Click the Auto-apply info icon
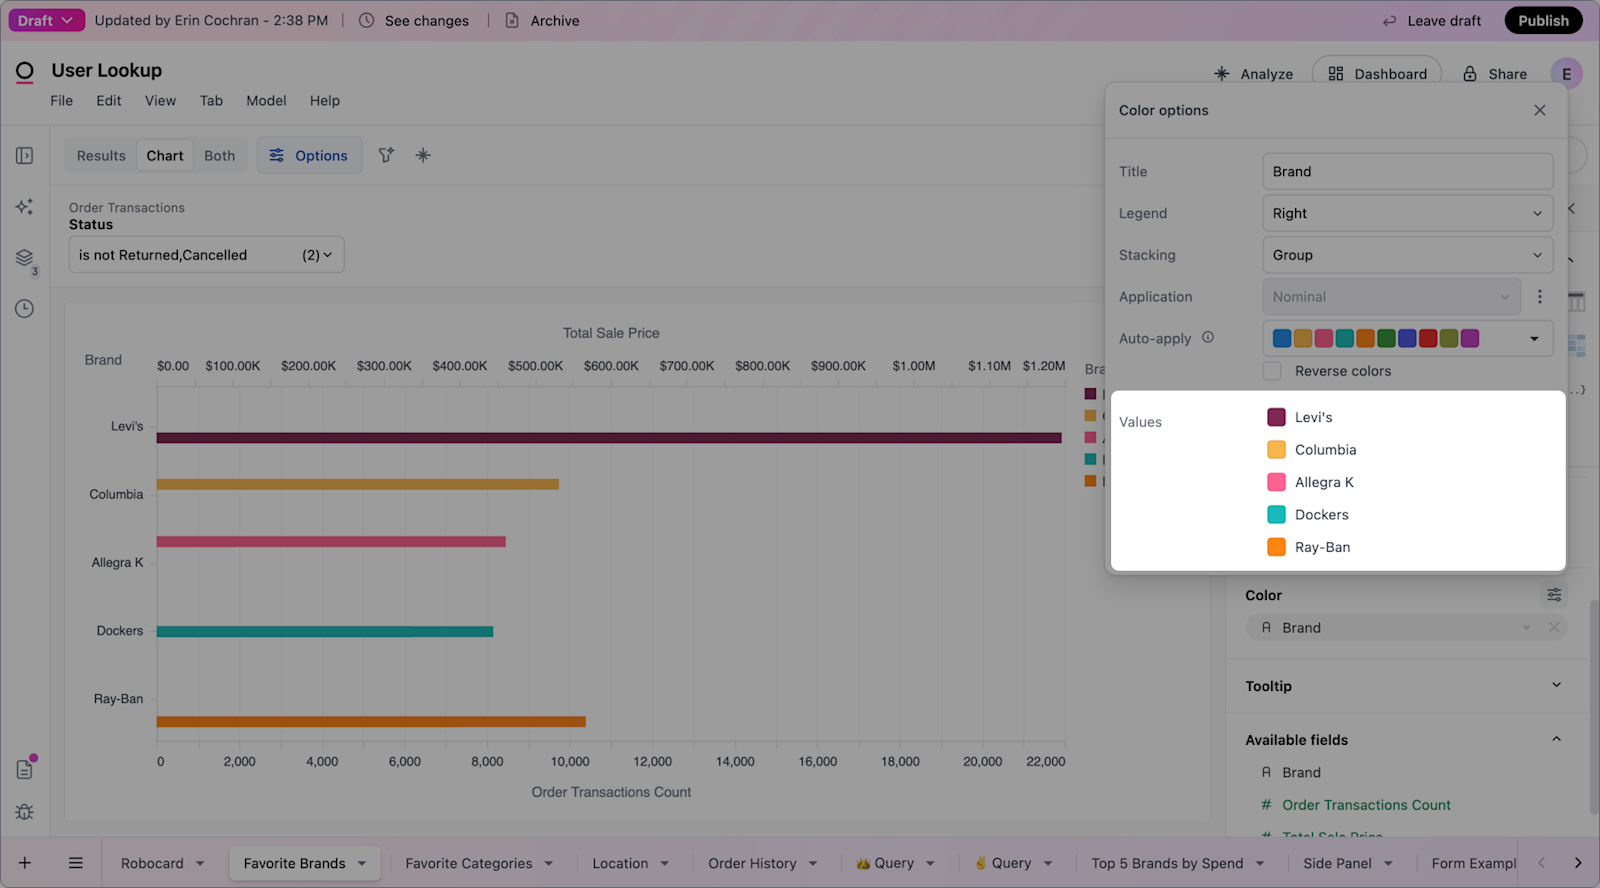This screenshot has width=1600, height=888. point(1208,338)
